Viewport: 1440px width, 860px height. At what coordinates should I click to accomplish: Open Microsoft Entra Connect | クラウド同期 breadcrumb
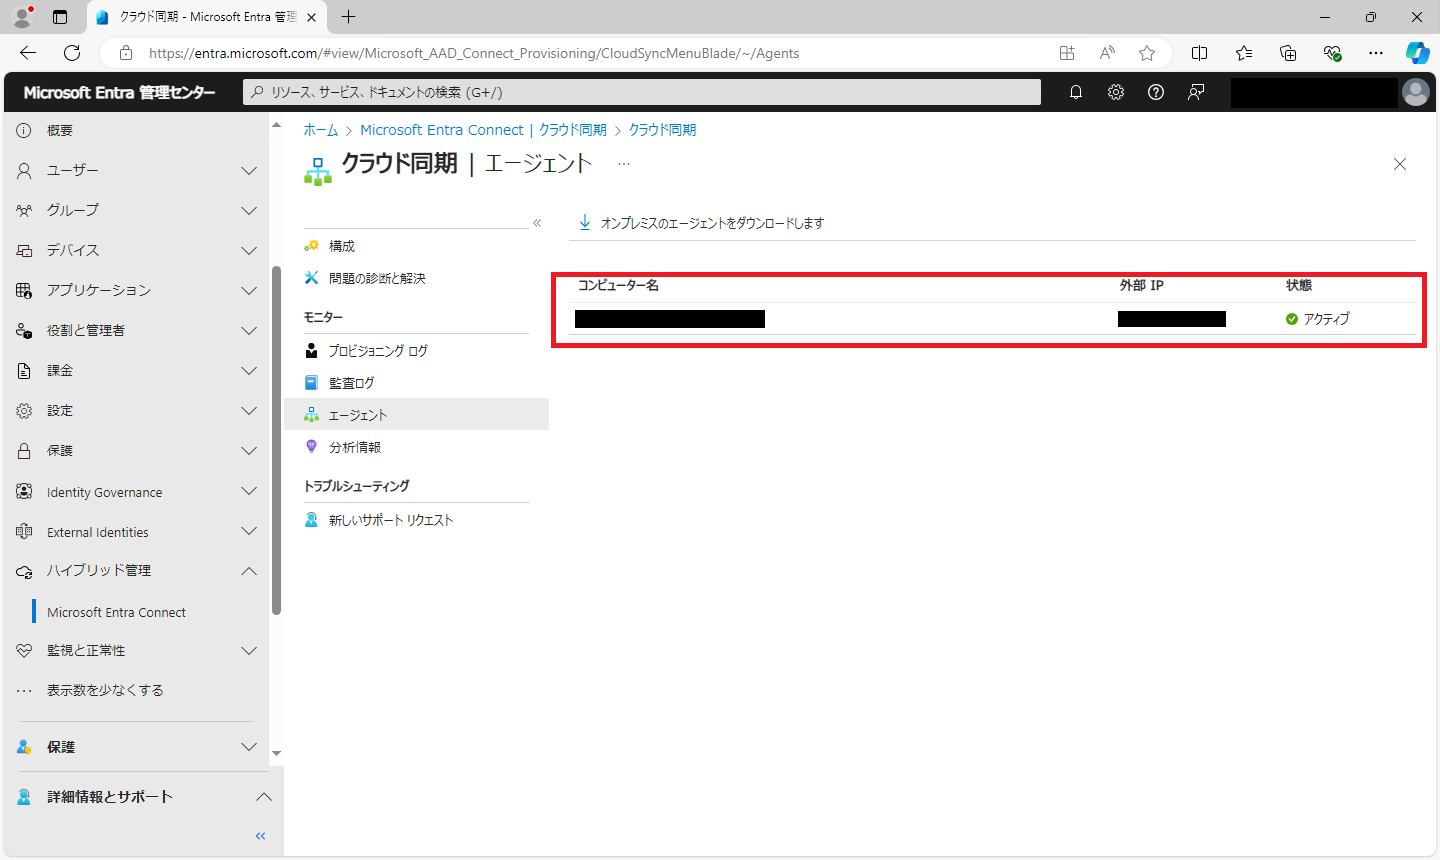[483, 130]
